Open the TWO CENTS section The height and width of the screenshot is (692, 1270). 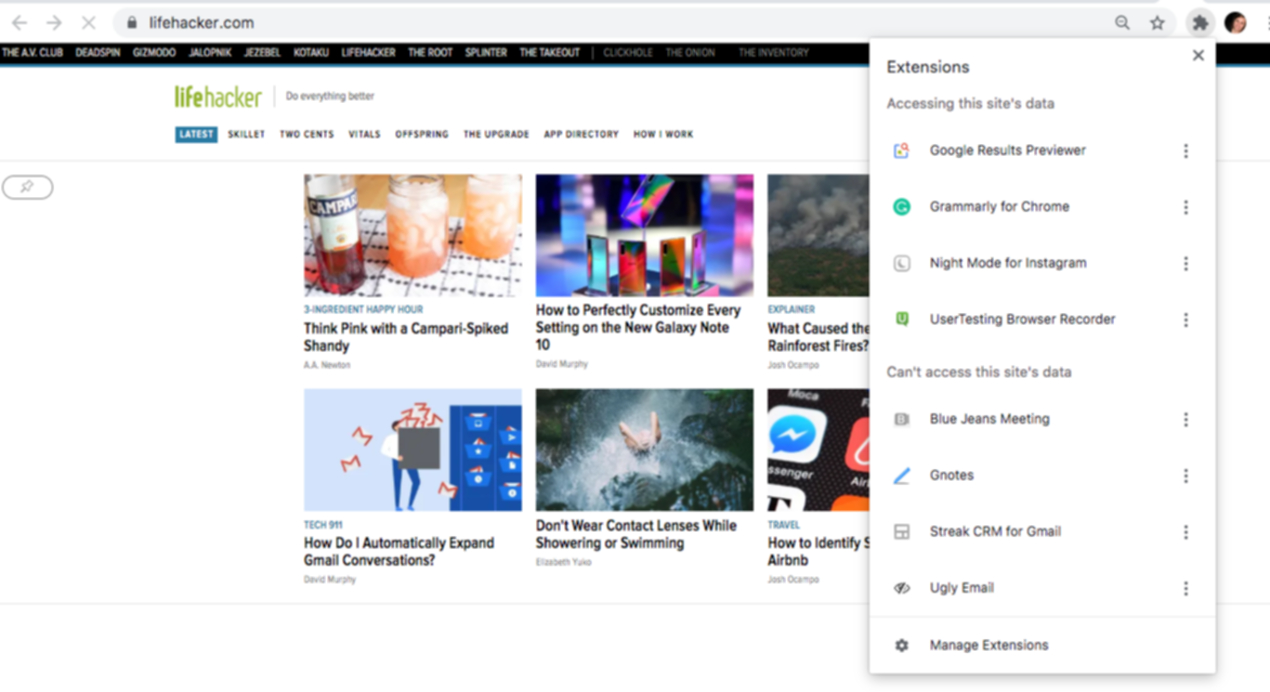tap(306, 134)
